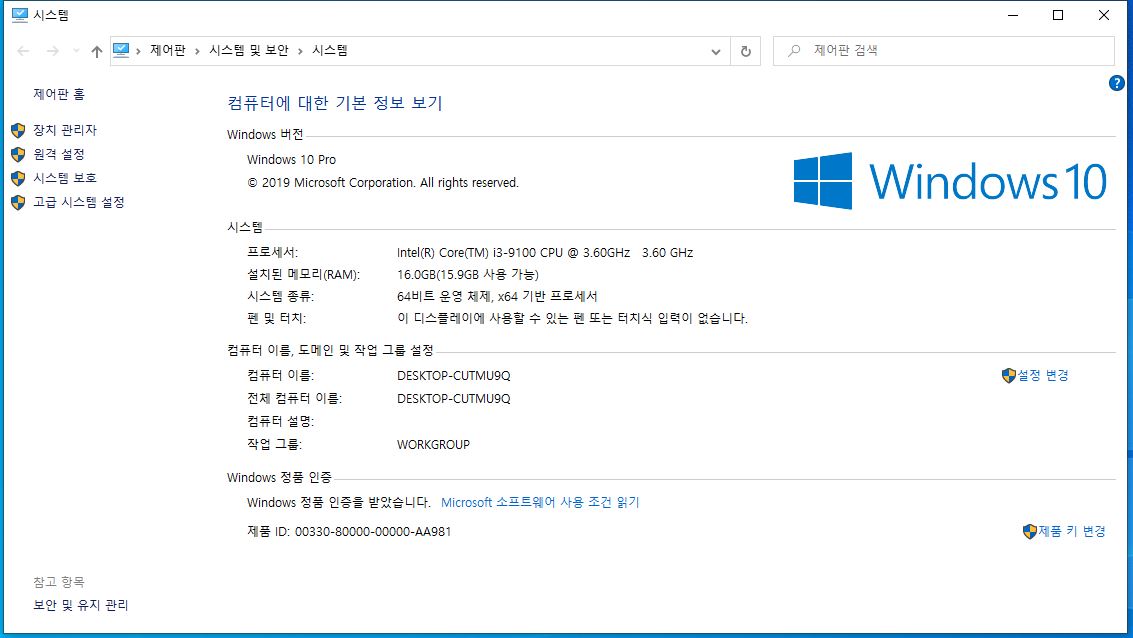Click 전체 컴퓨터 이름 value DESKTOP-CUTMU9Q
This screenshot has height=638, width=1133.
click(454, 399)
